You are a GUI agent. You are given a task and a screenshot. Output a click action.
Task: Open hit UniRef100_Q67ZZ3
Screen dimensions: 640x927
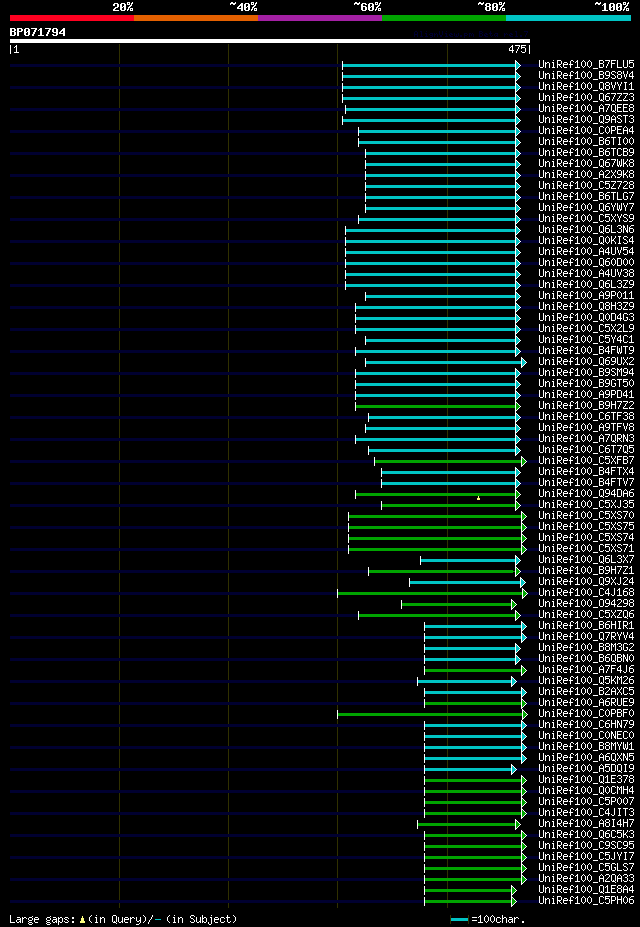(586, 98)
